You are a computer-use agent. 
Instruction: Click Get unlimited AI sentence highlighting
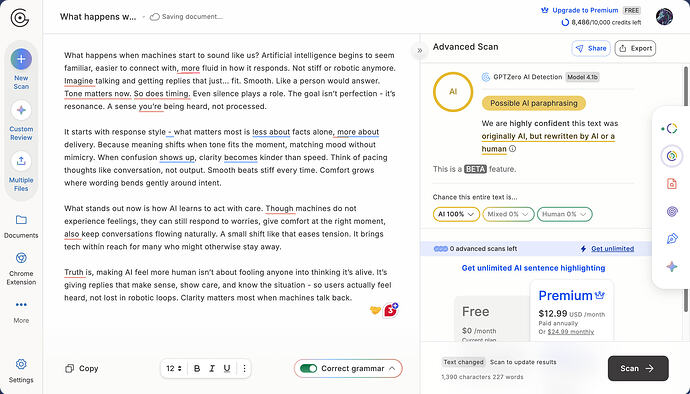[533, 268]
